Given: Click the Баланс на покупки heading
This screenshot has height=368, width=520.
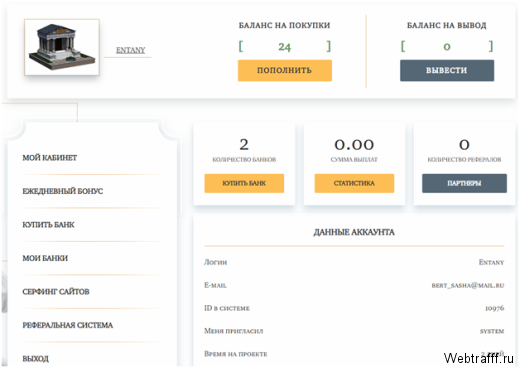Looking at the screenshot, I should 284,25.
